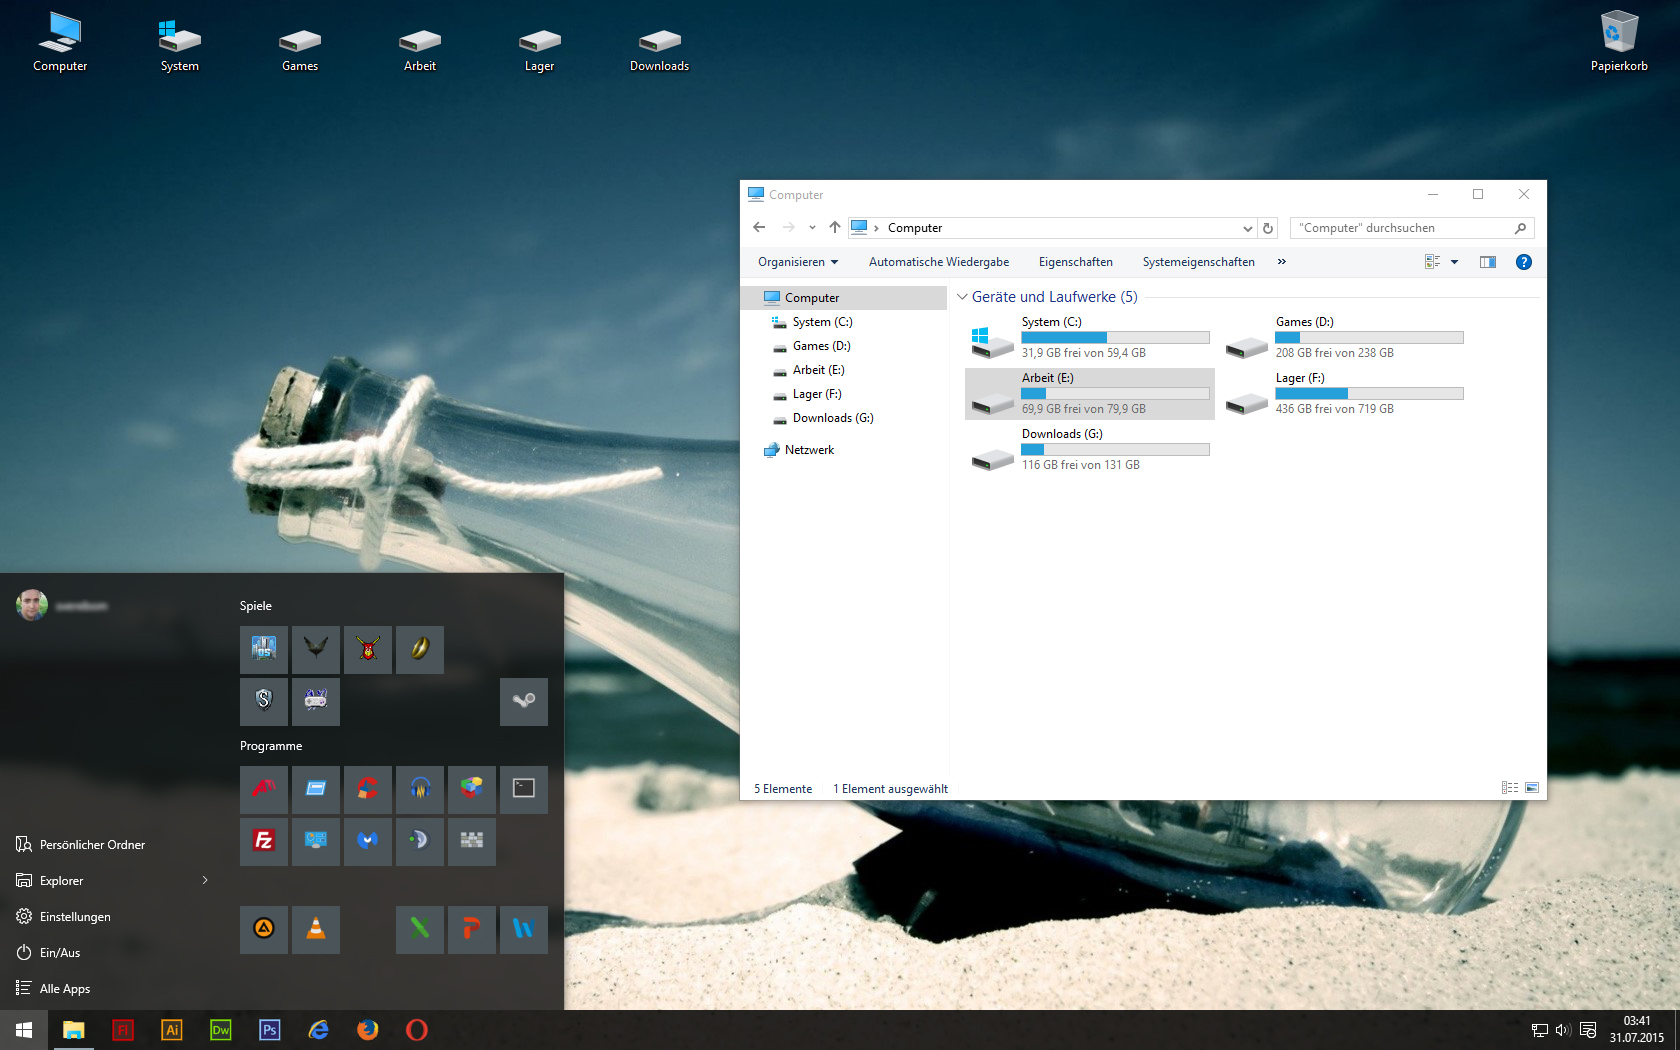Select Netzwerk in the navigation pane
This screenshot has width=1680, height=1050.
point(809,450)
